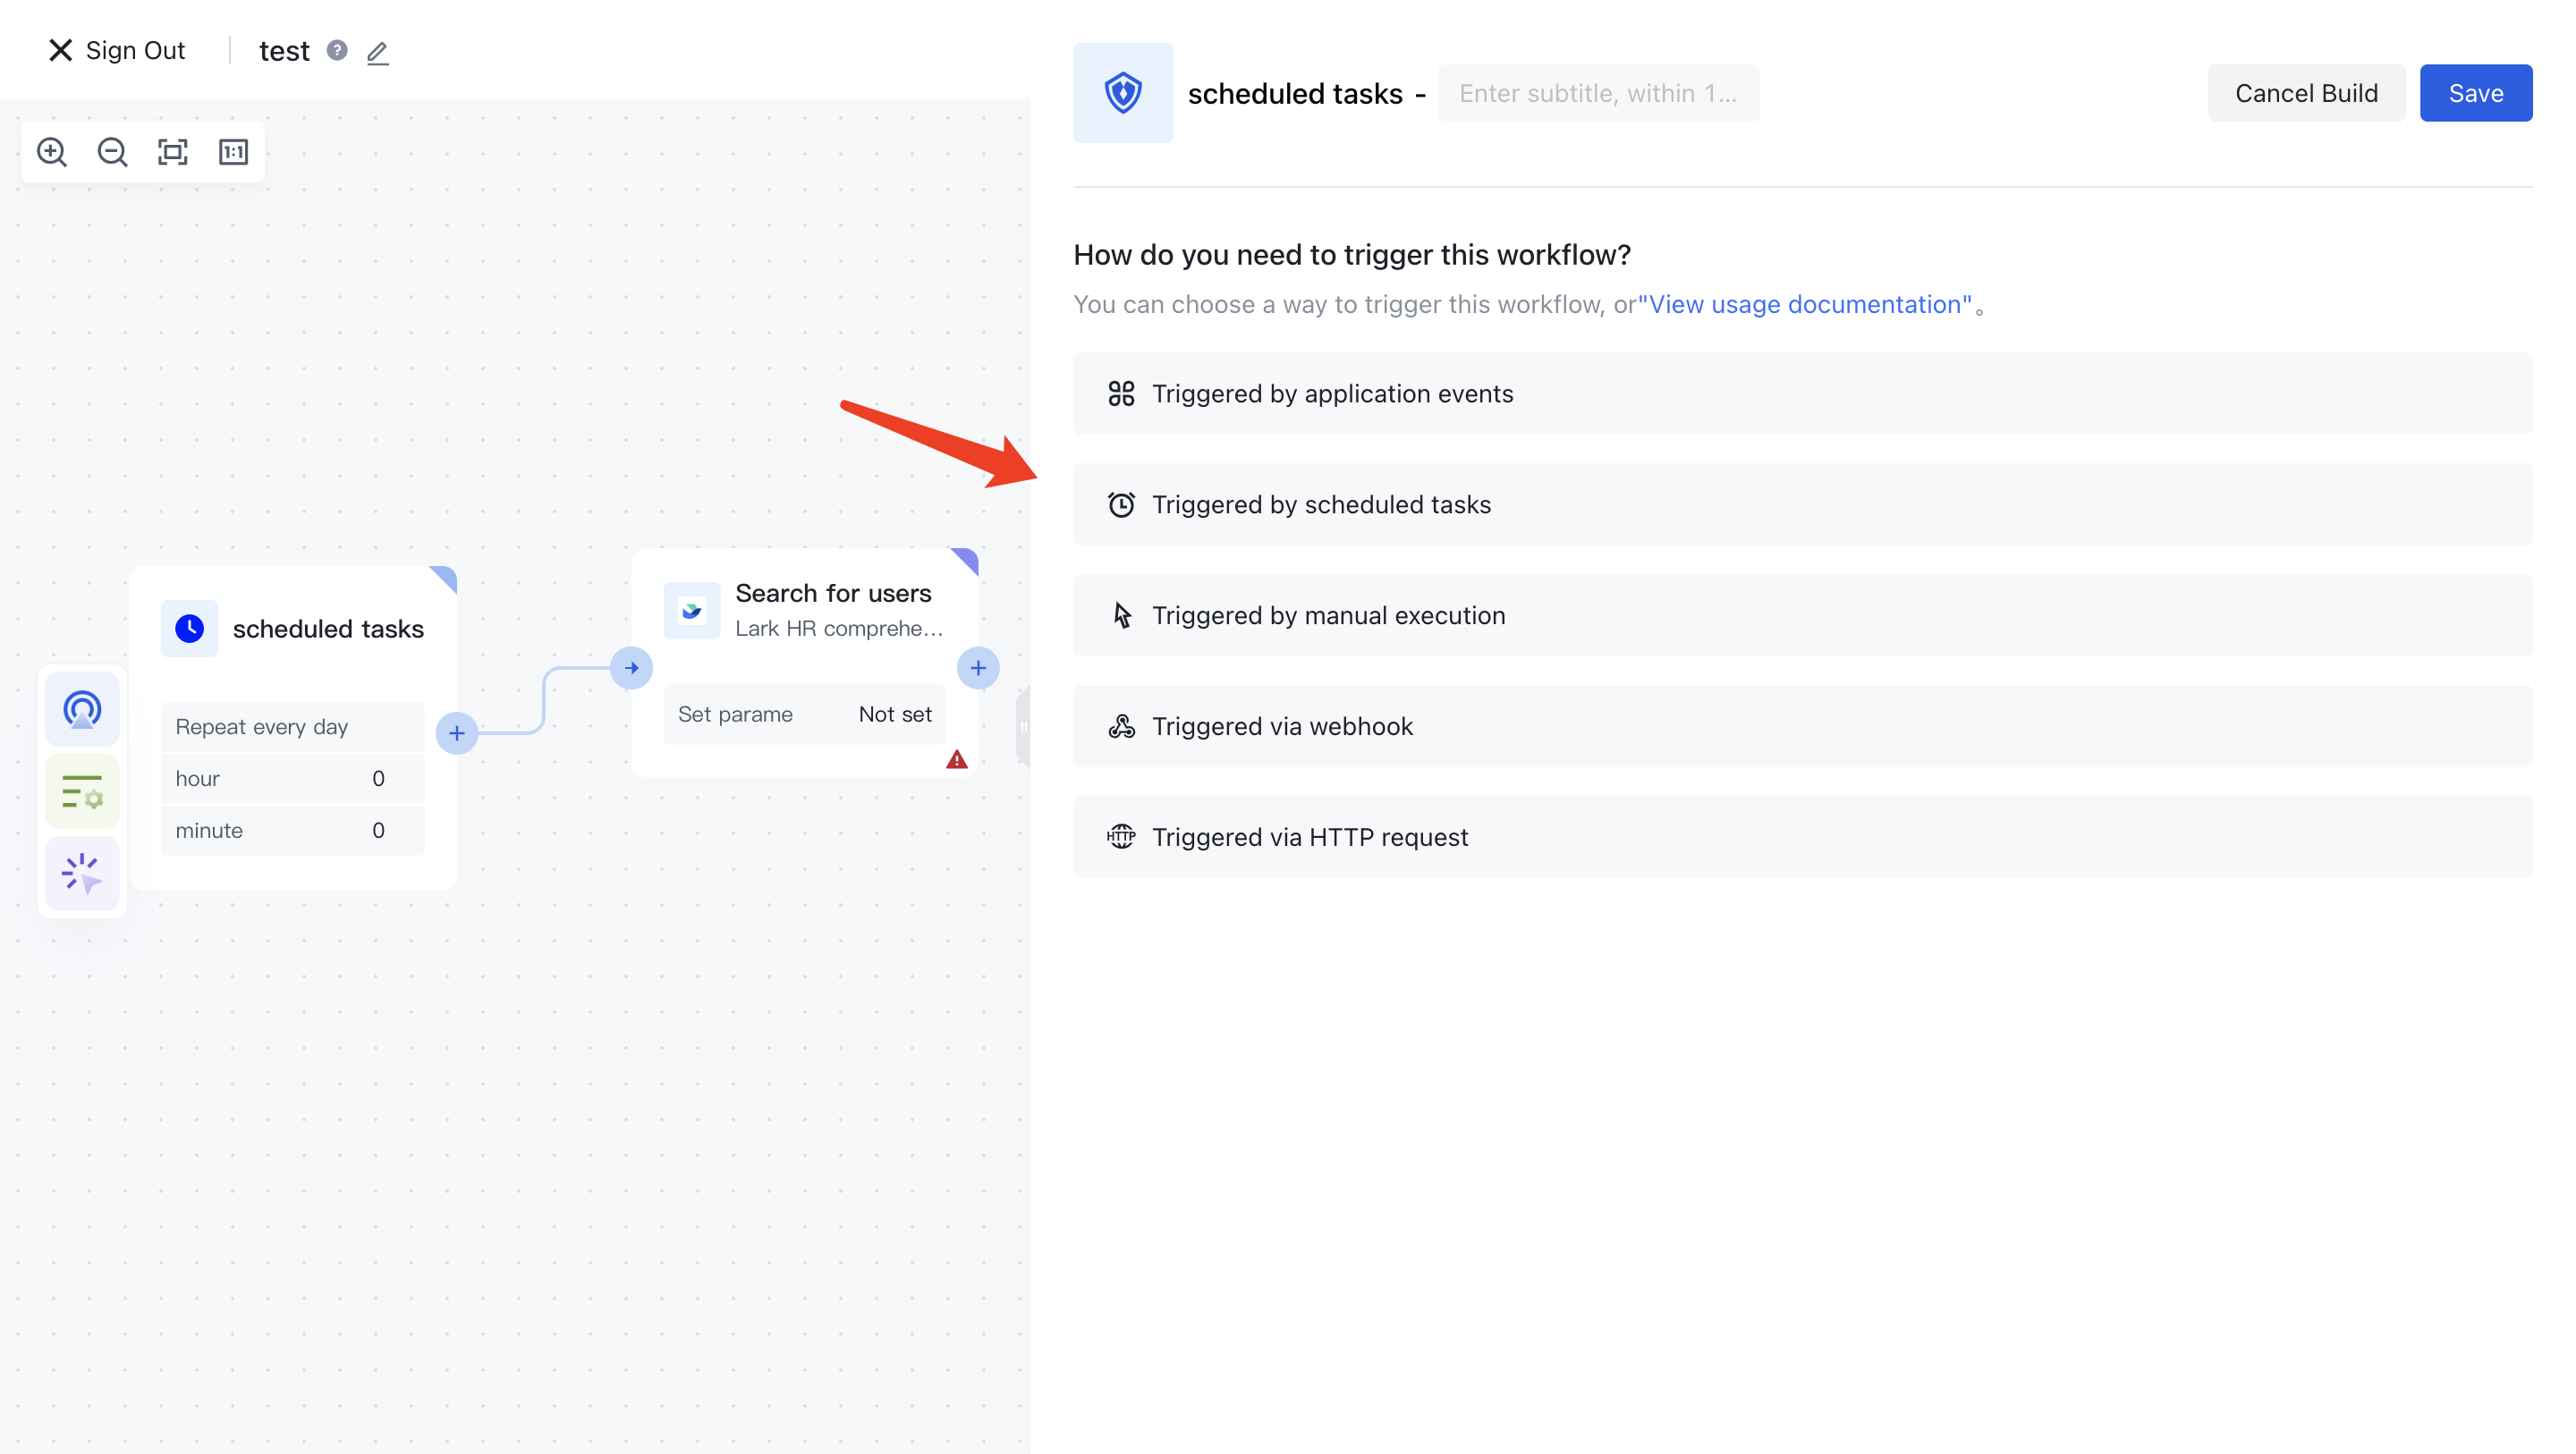
Task: Click the fit-to-screen canvas icon
Action: [173, 152]
